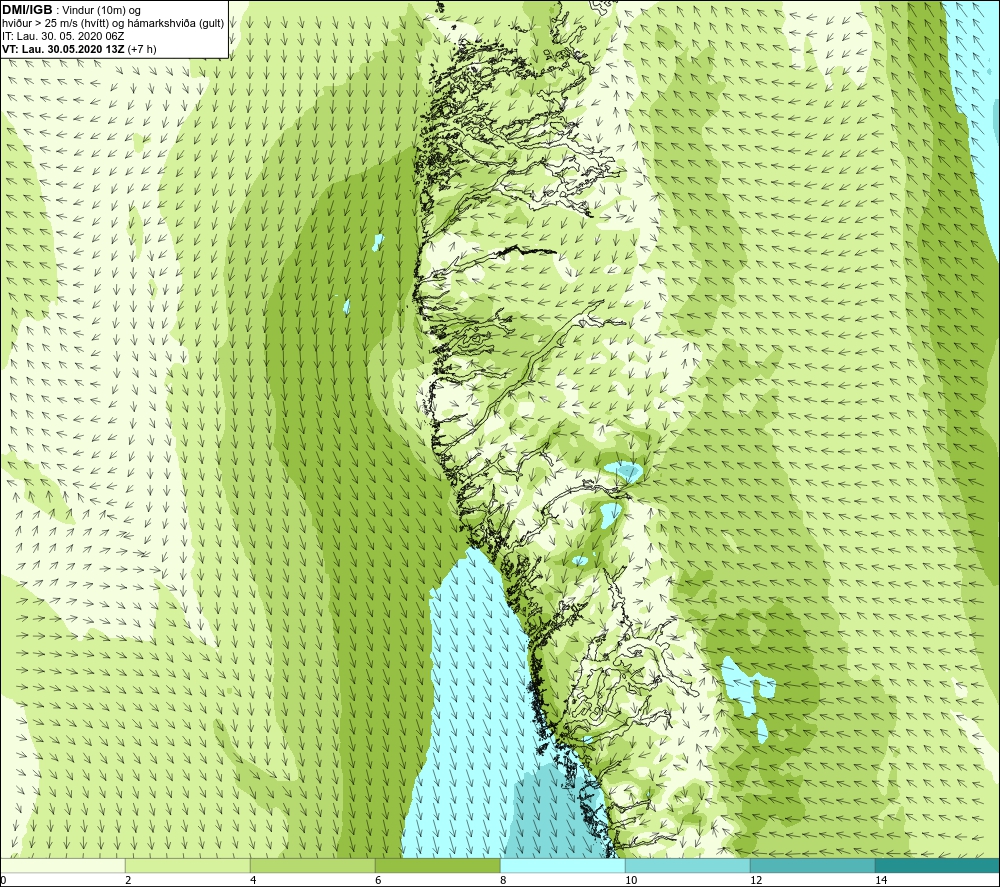The height and width of the screenshot is (887, 1000).
Task: Click the legend tick label '2'
Action: click(x=128, y=880)
